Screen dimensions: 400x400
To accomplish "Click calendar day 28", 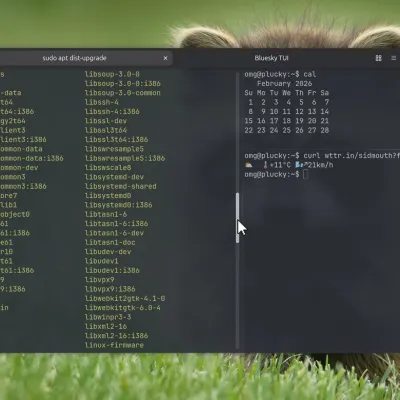I will pyautogui.click(x=324, y=130).
